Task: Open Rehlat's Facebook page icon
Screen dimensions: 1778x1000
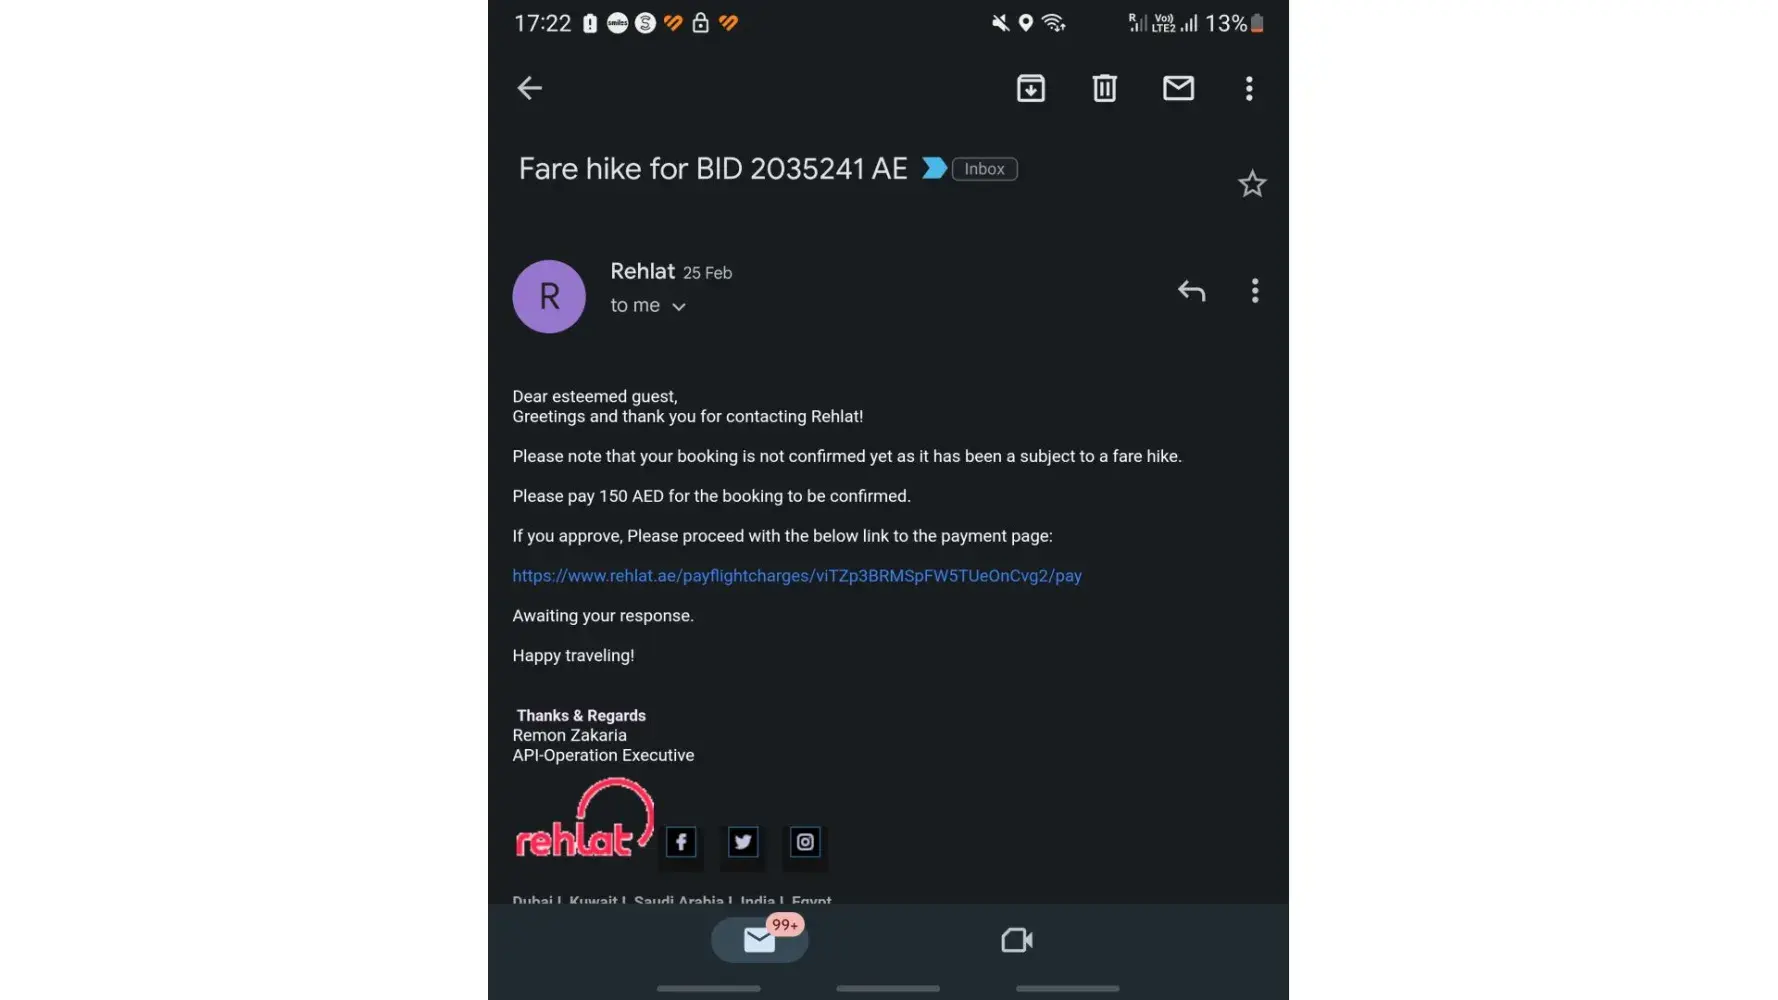Action: tap(681, 842)
